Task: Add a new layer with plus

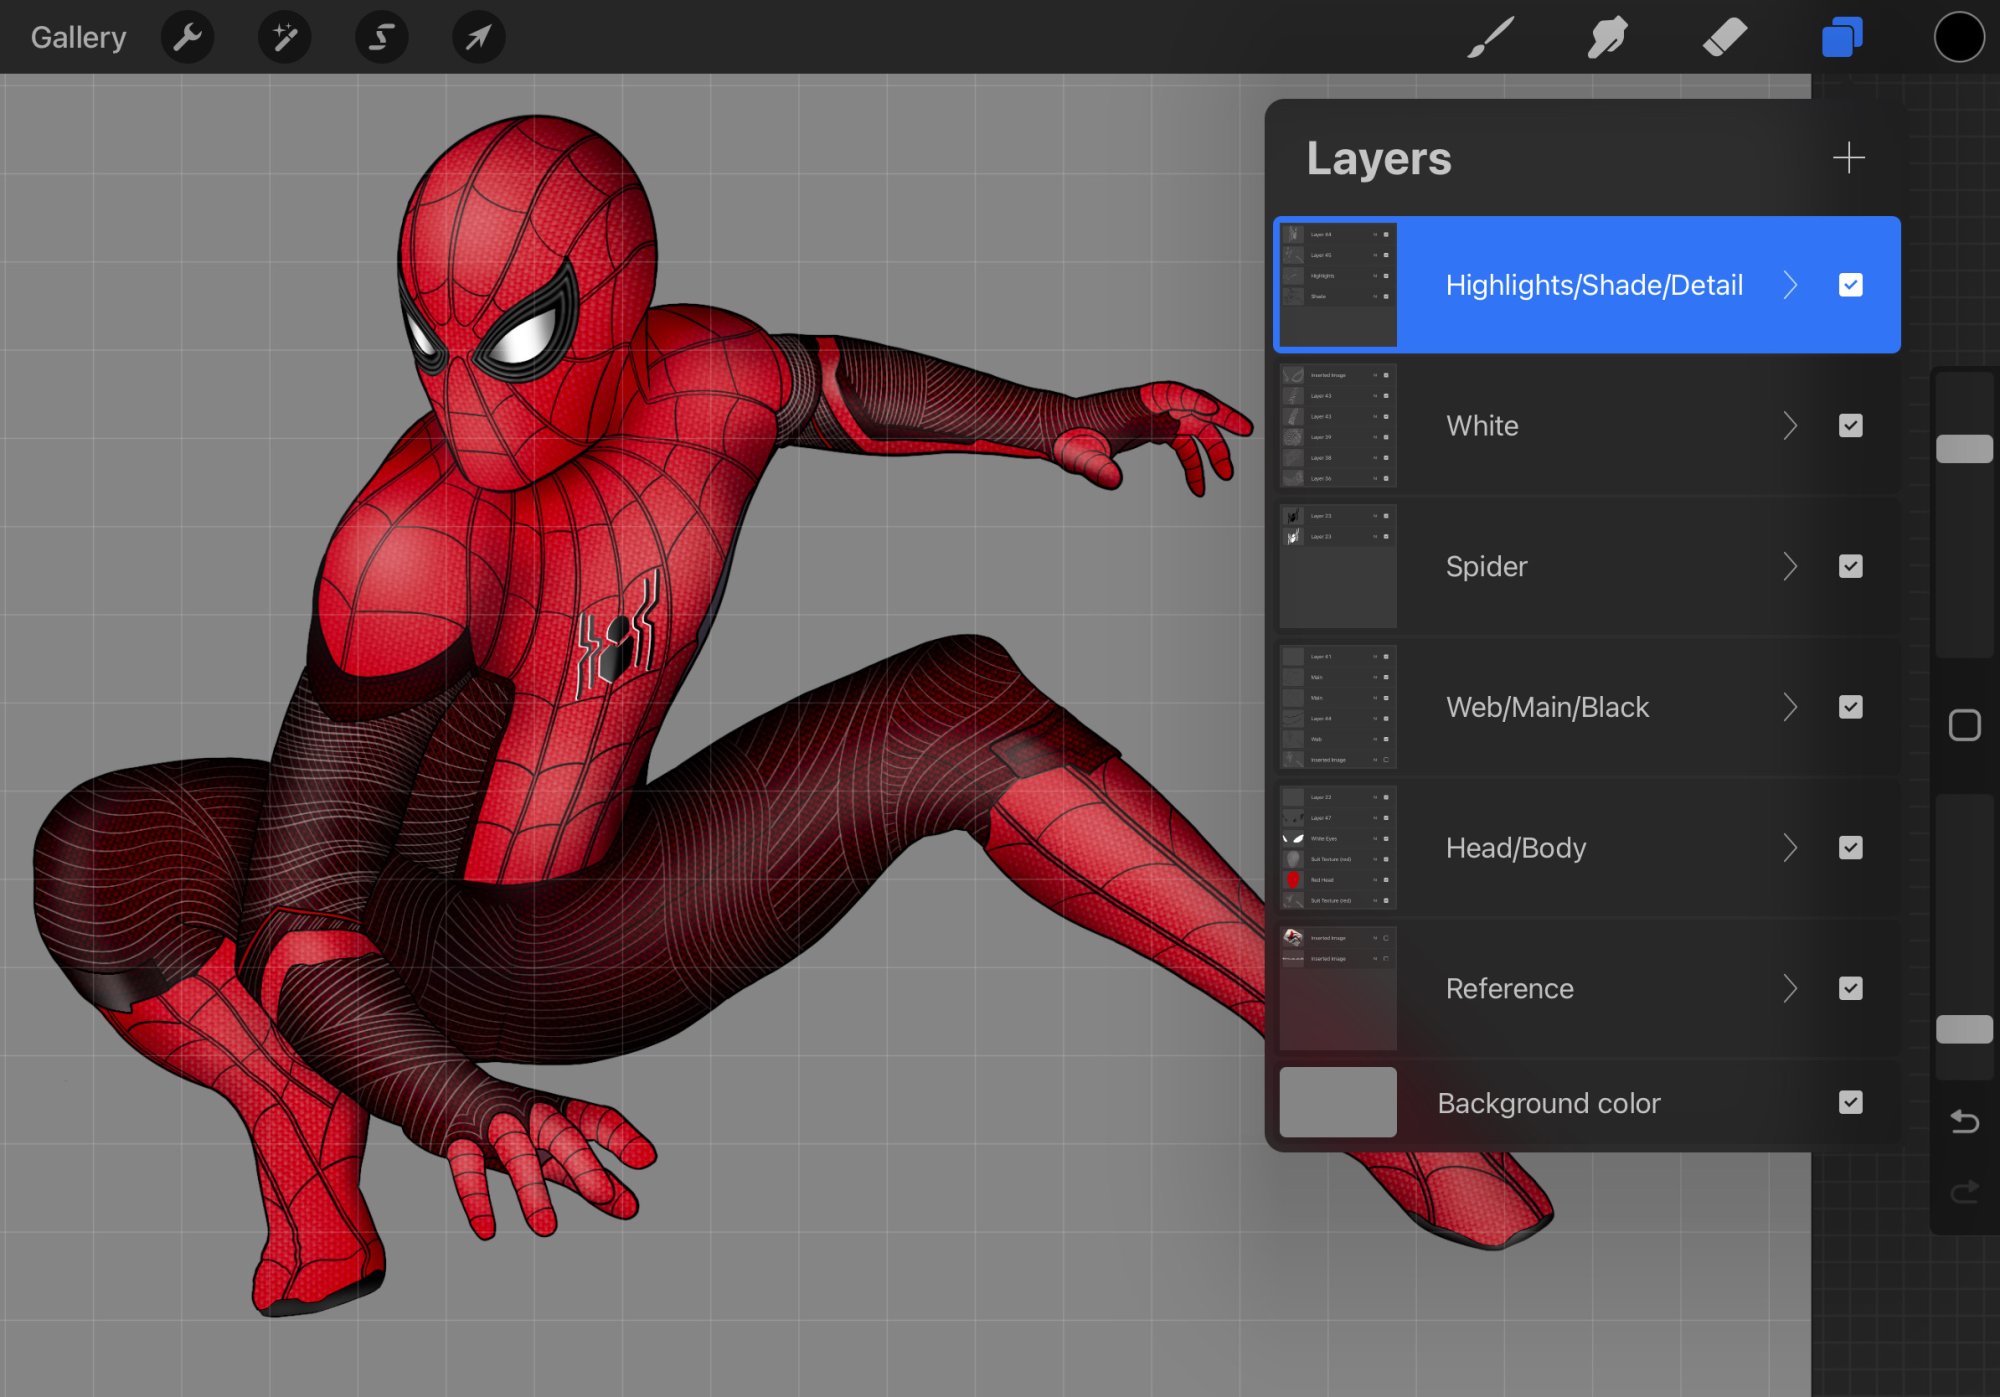Action: click(x=1848, y=158)
